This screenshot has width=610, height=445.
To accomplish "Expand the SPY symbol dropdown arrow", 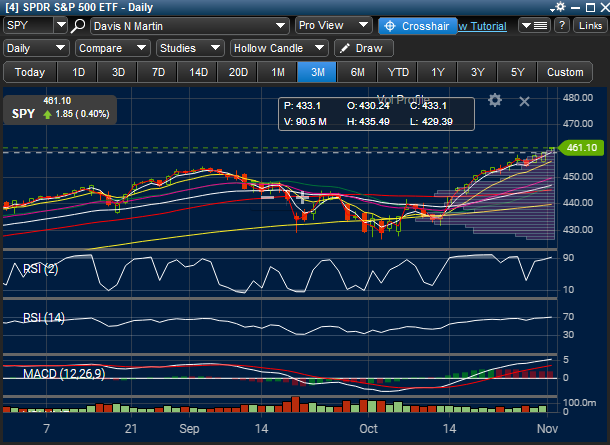I will click(61, 26).
